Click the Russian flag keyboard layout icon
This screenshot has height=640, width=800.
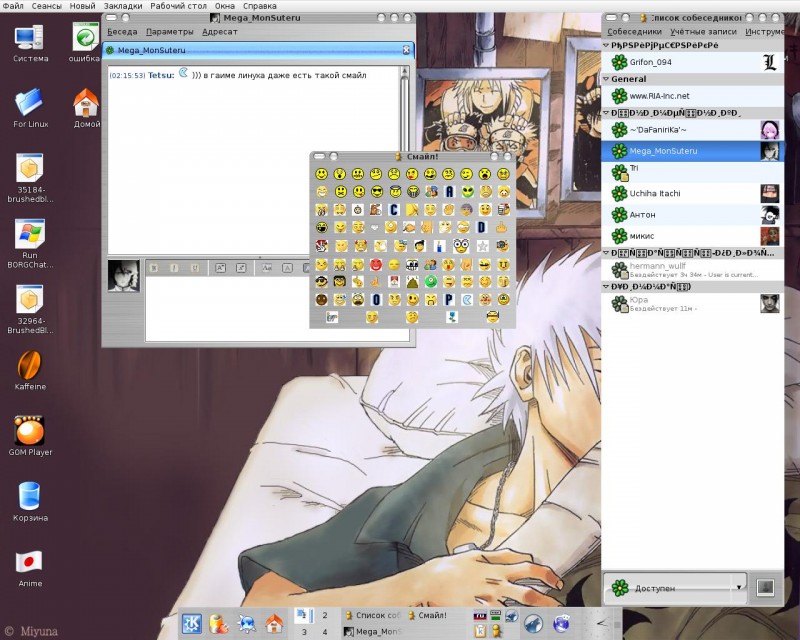(x=480, y=616)
